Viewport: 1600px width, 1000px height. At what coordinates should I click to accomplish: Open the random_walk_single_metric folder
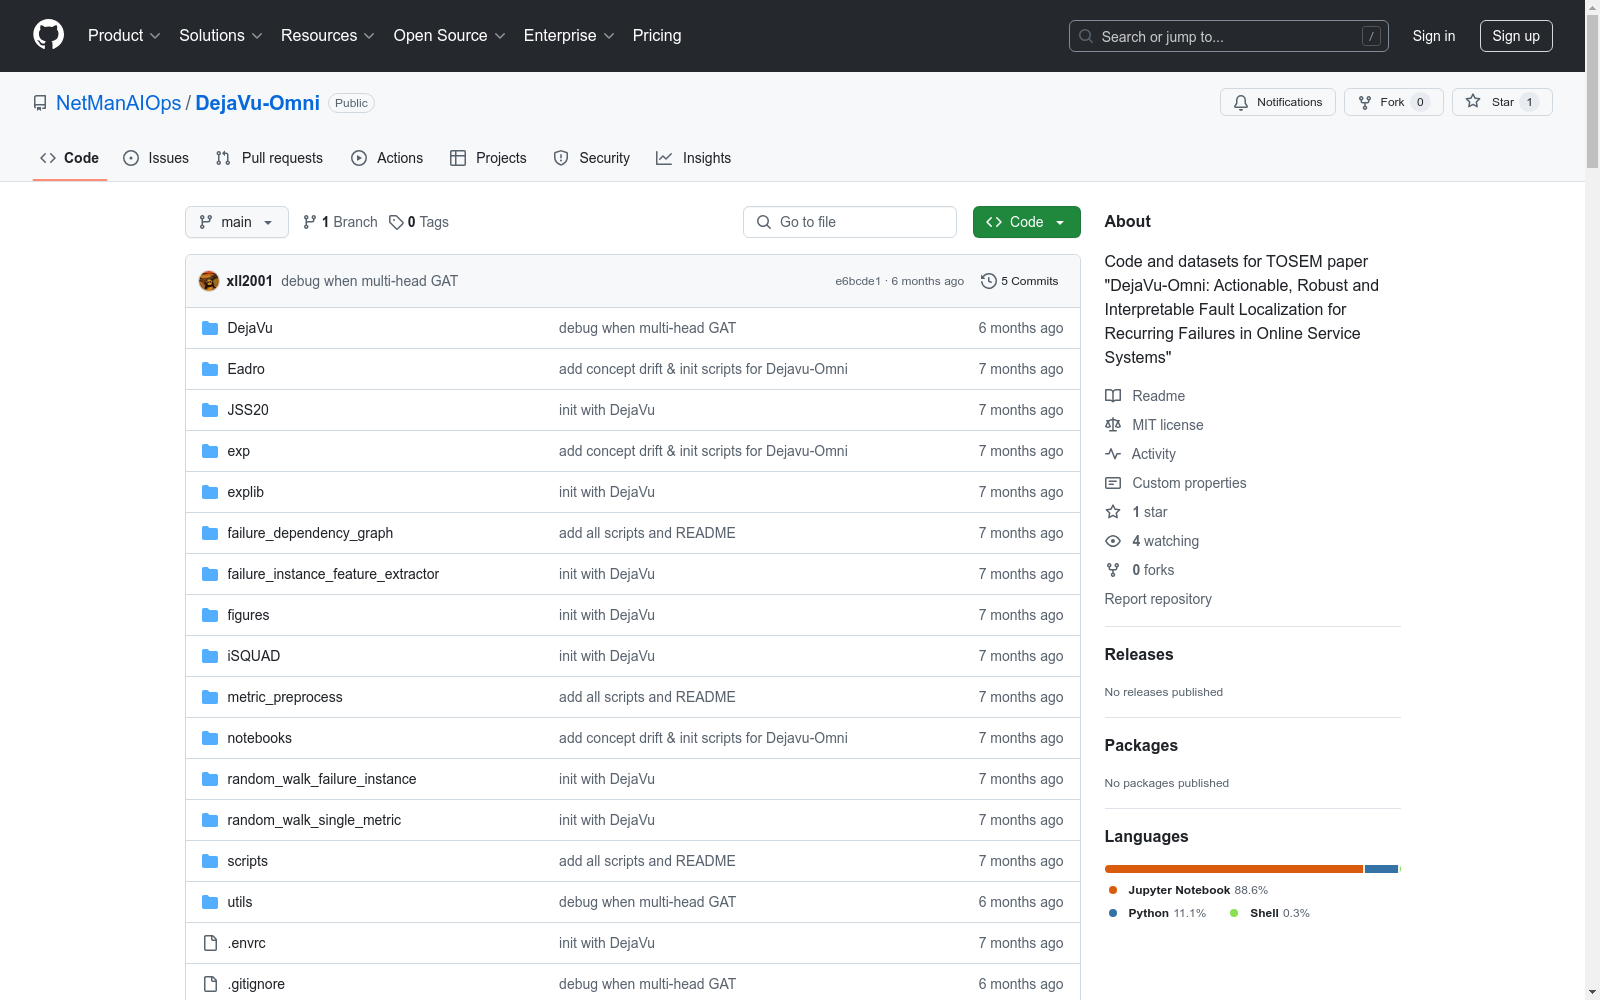tap(314, 820)
